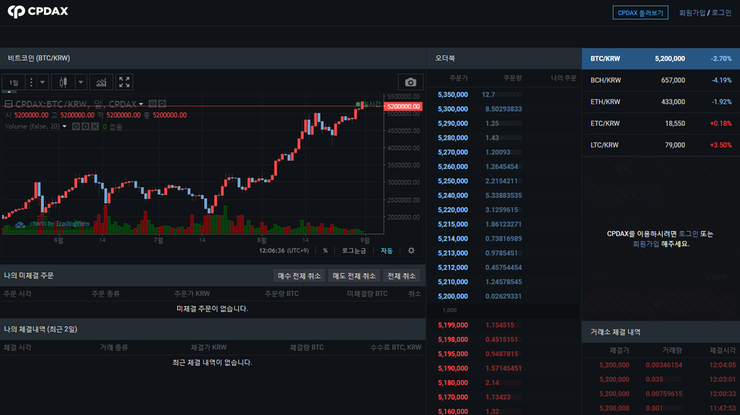Click the 5,180,000 bid price
Viewport: 740px width, 415px height.
pos(453,383)
